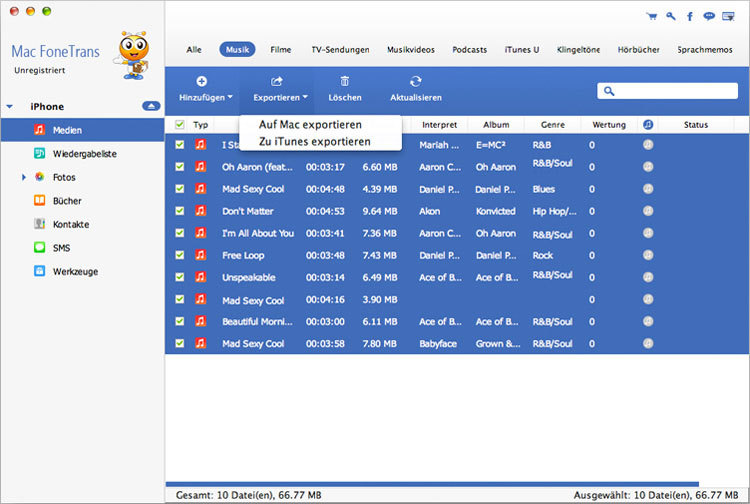This screenshot has width=750, height=504.
Task: Switch to the Musikvideos tab
Action: [411, 49]
